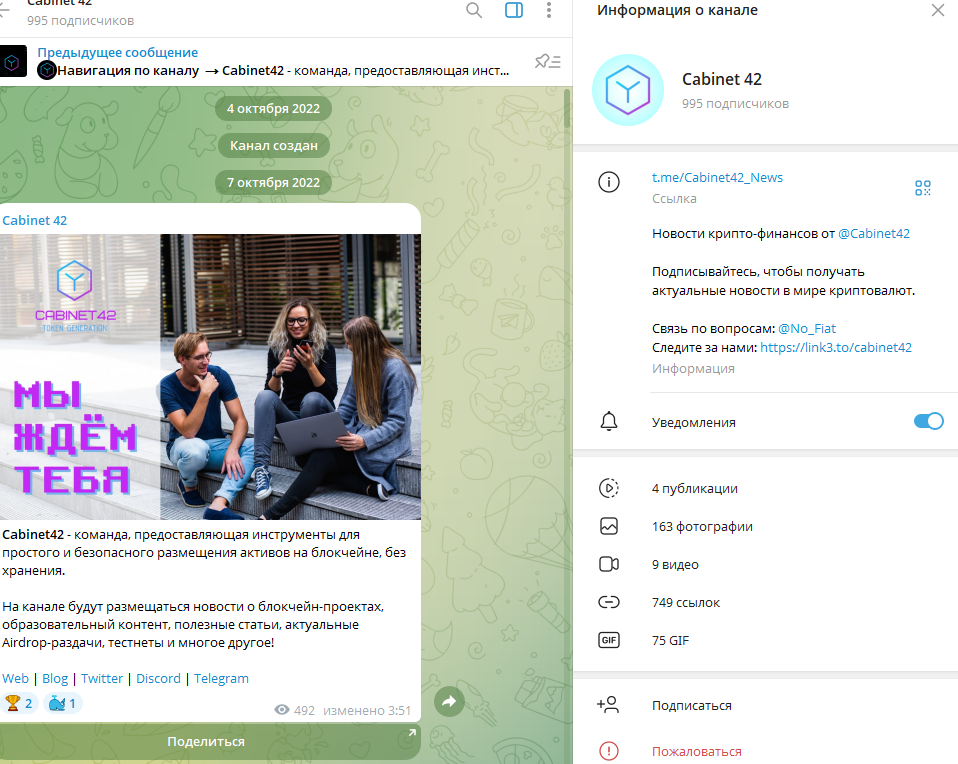Image resolution: width=958 pixels, height=764 pixels.
Task: Toggle the side panel layout icon
Action: [x=514, y=10]
